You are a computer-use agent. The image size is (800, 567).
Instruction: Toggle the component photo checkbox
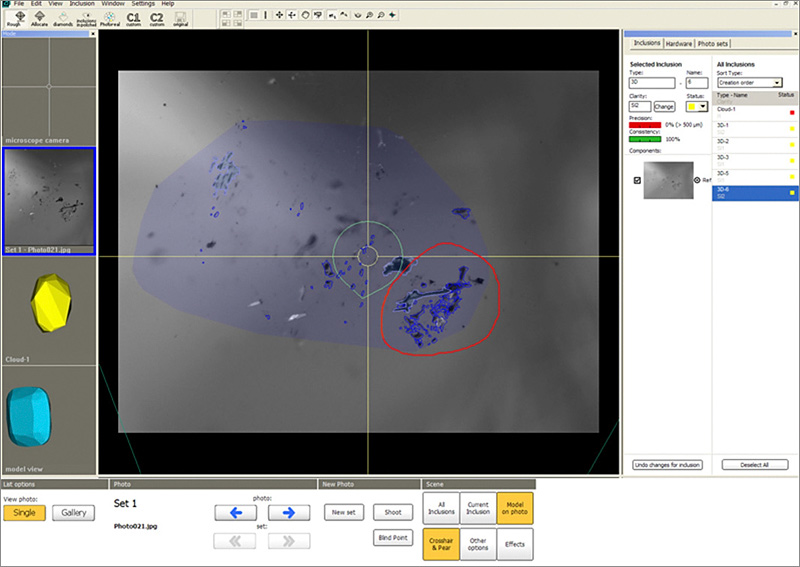coord(637,180)
